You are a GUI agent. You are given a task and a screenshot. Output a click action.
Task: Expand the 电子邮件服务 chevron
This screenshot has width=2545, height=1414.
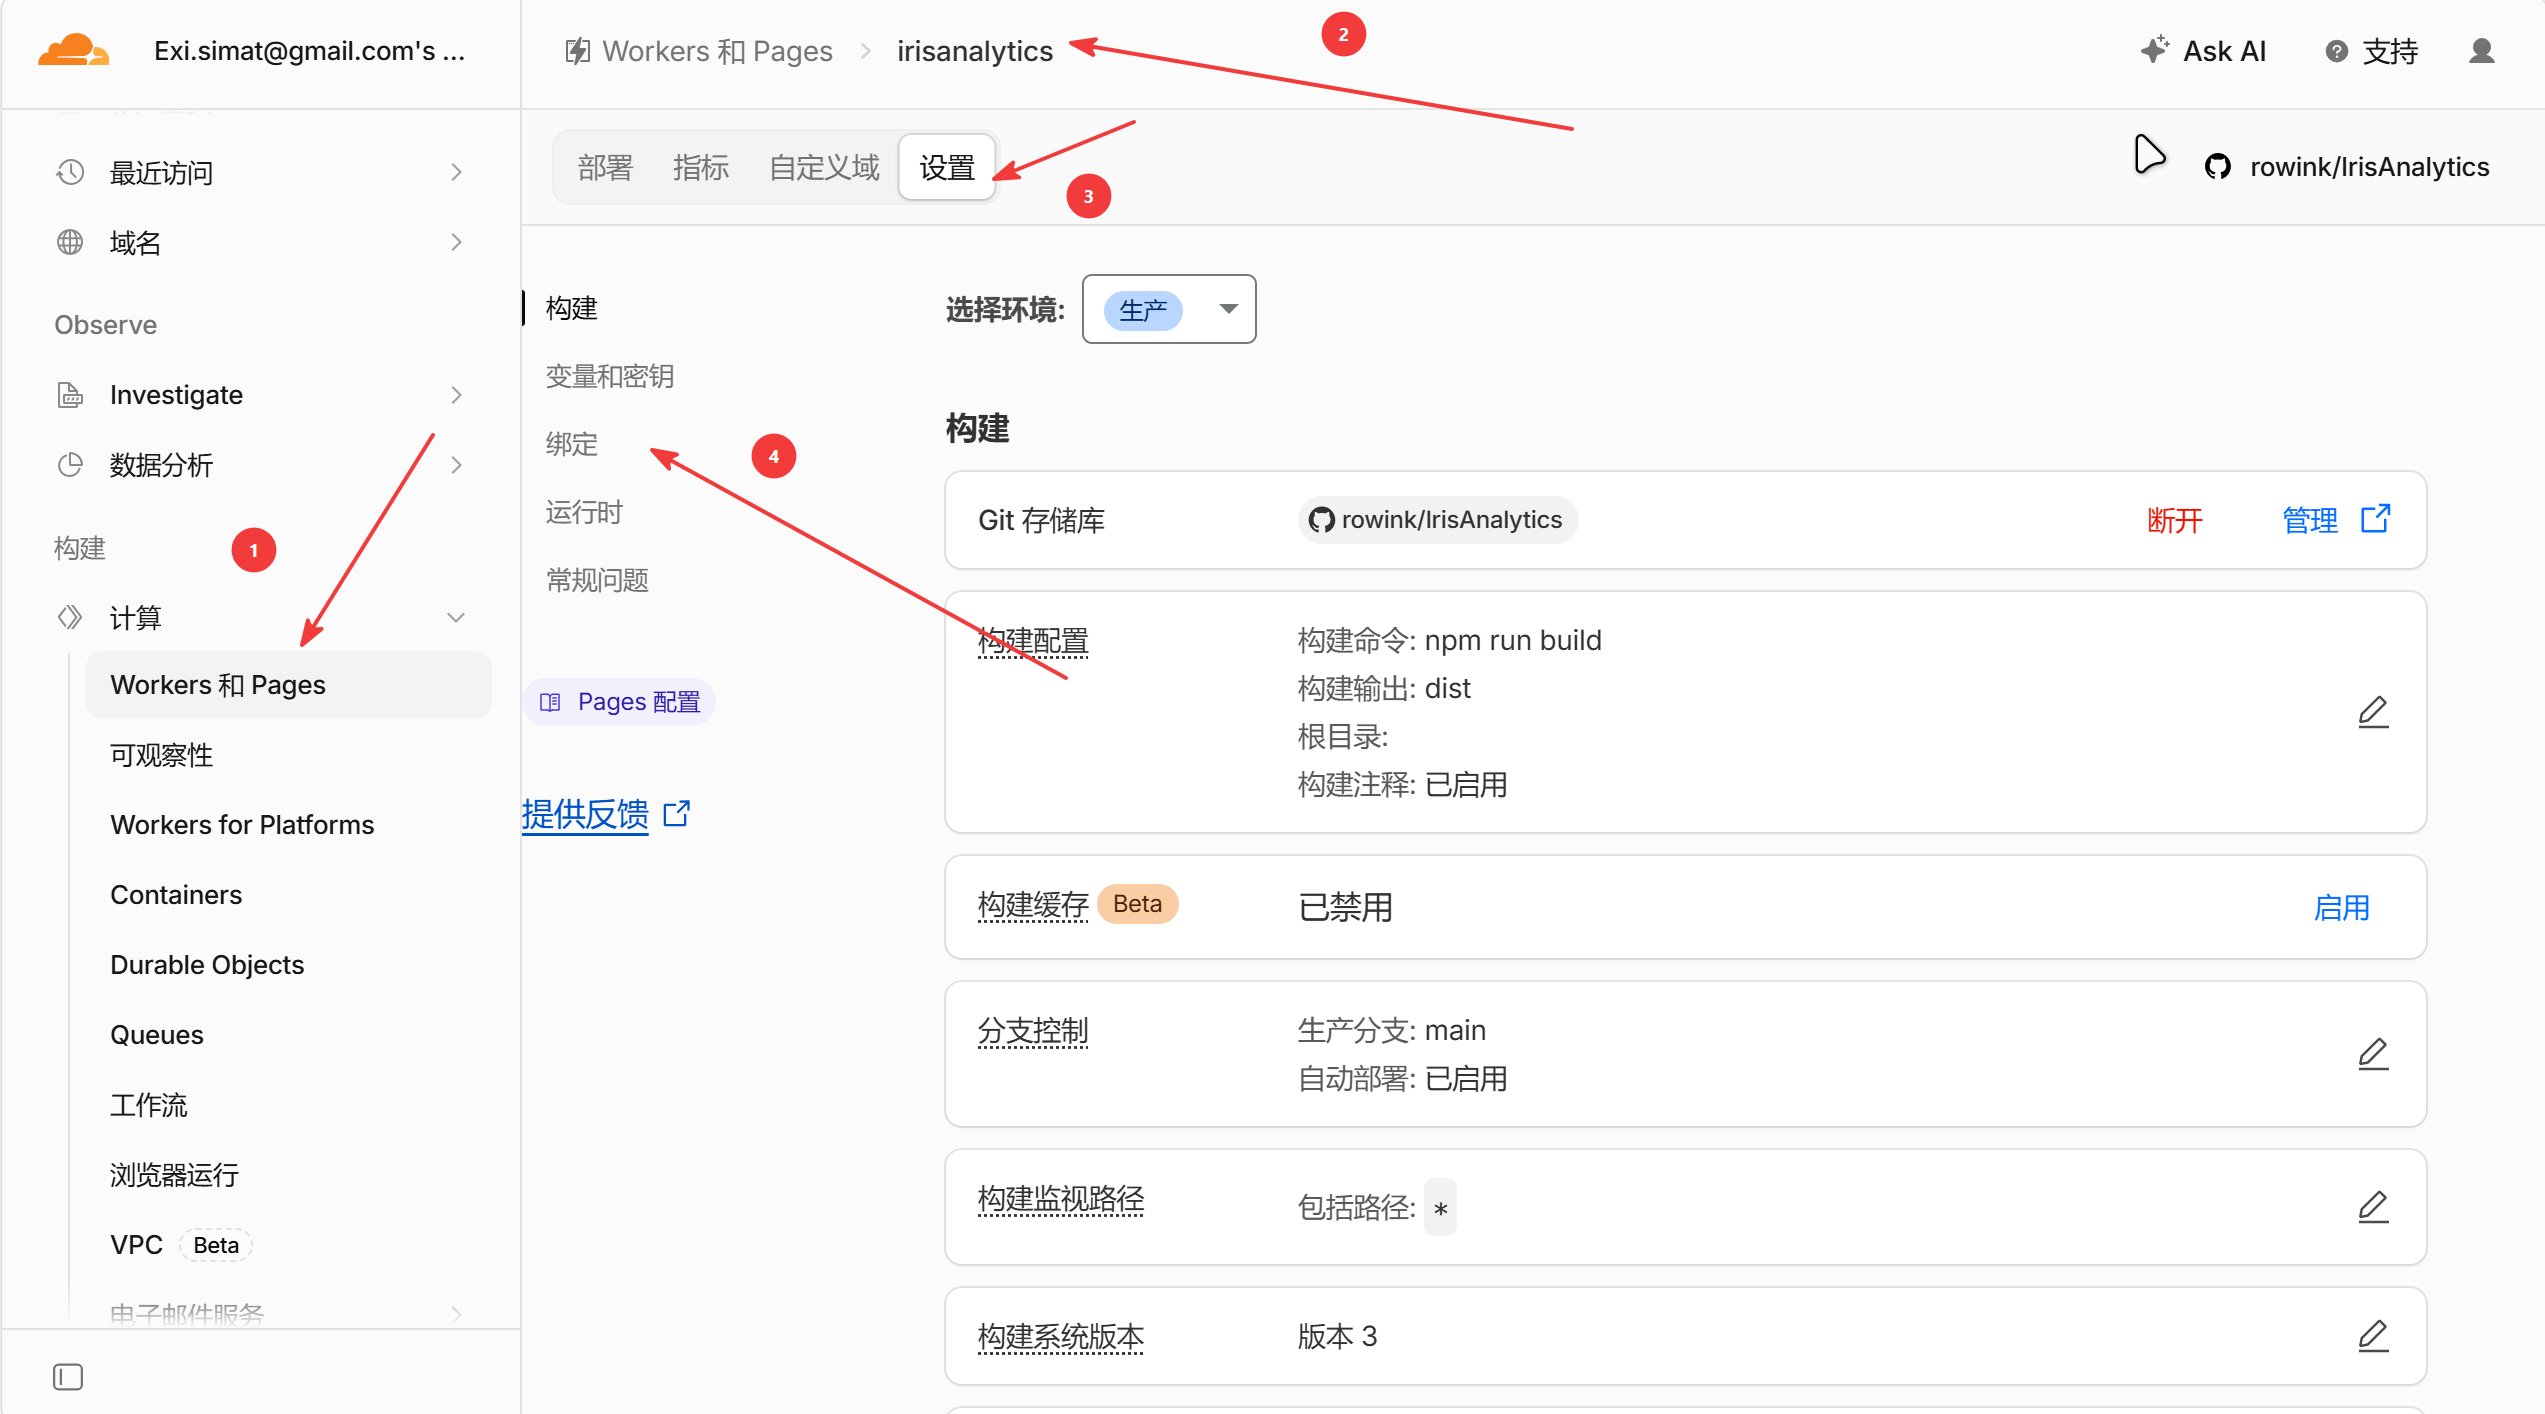click(456, 1314)
